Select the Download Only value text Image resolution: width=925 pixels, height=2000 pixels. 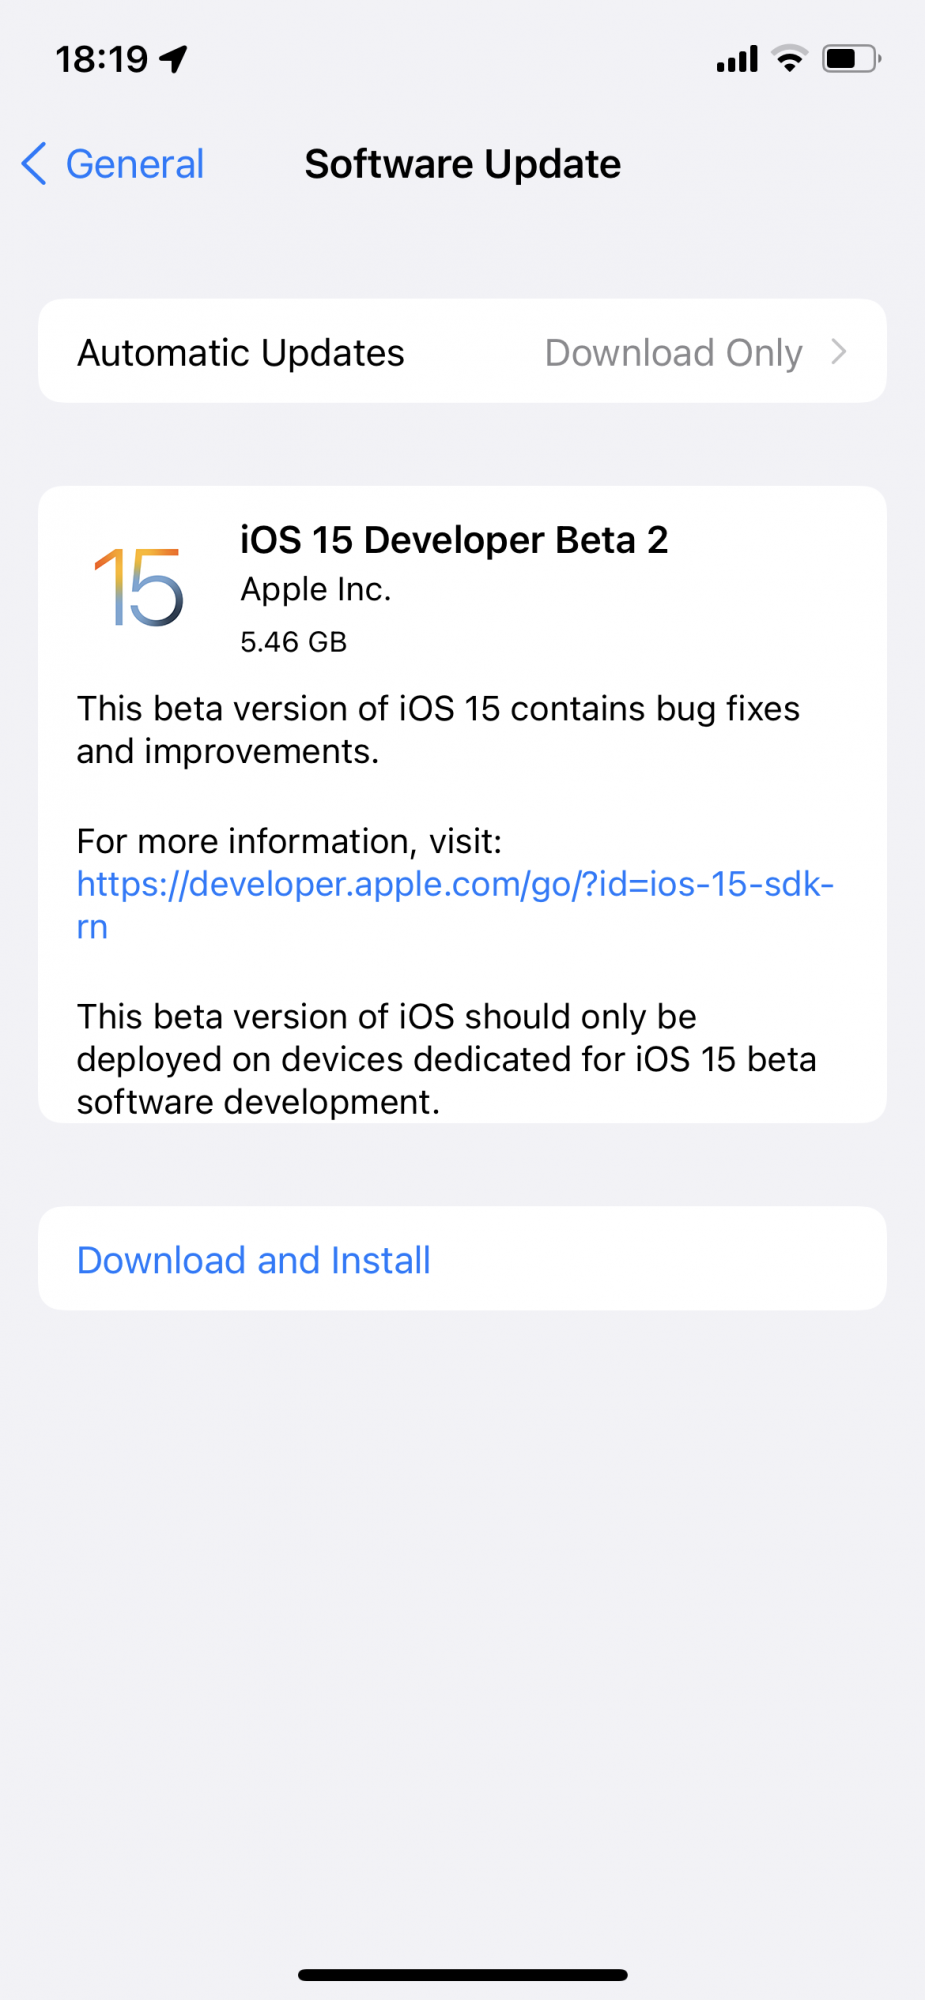pyautogui.click(x=673, y=353)
